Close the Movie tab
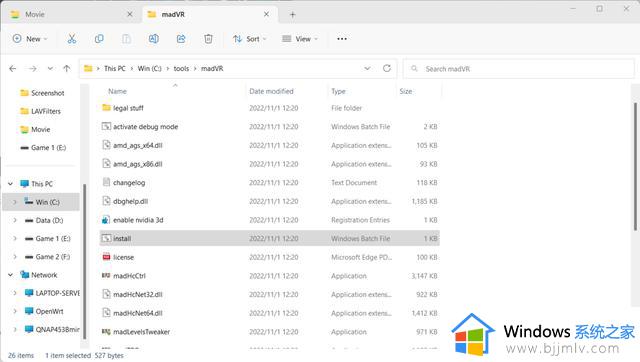The width and height of the screenshot is (640, 362). 130,14
